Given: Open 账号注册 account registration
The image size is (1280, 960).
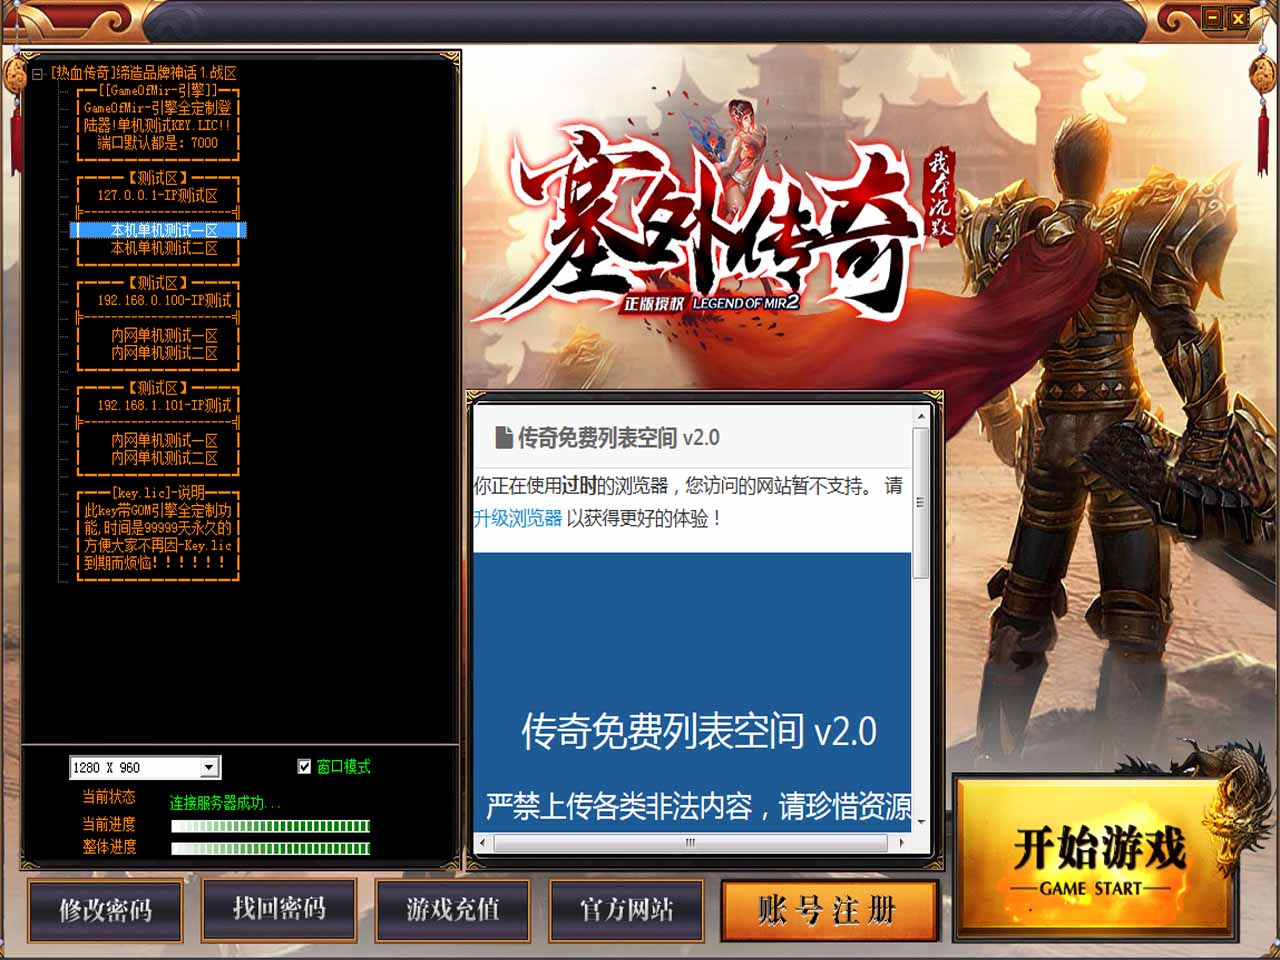Looking at the screenshot, I should (x=827, y=910).
